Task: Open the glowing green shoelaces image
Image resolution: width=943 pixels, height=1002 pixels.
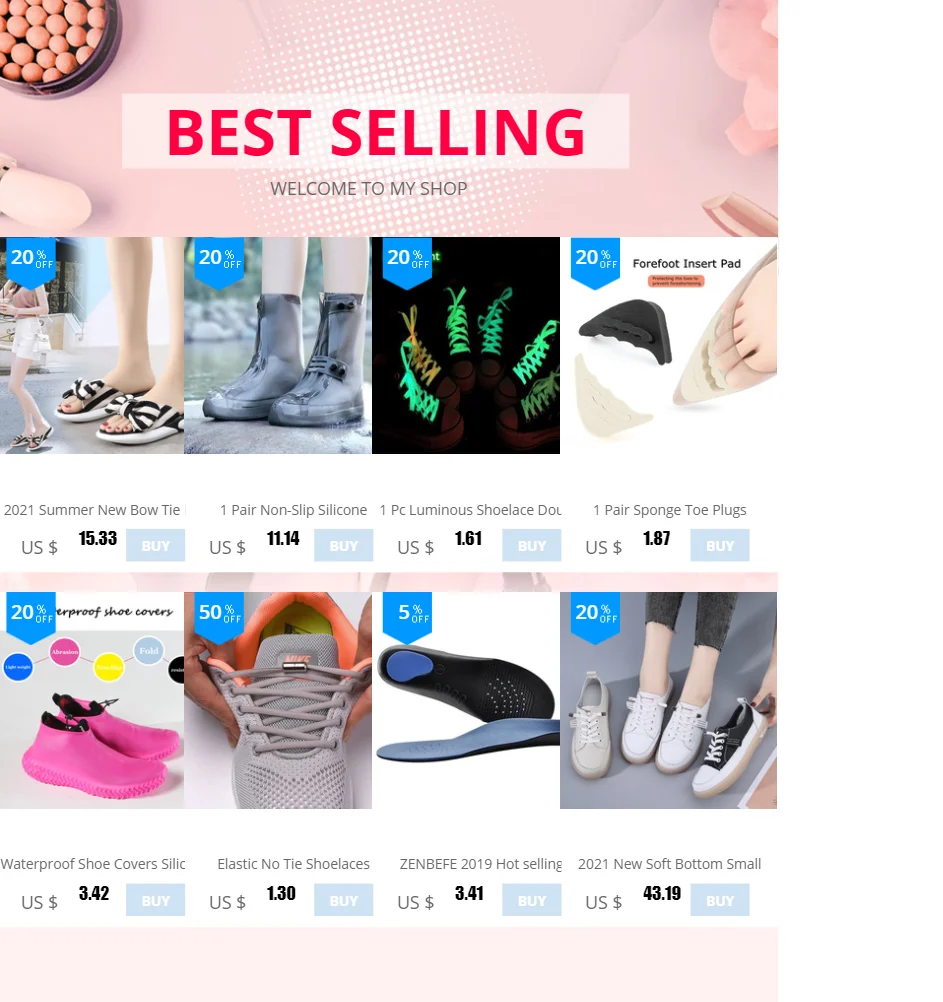Action: click(466, 346)
